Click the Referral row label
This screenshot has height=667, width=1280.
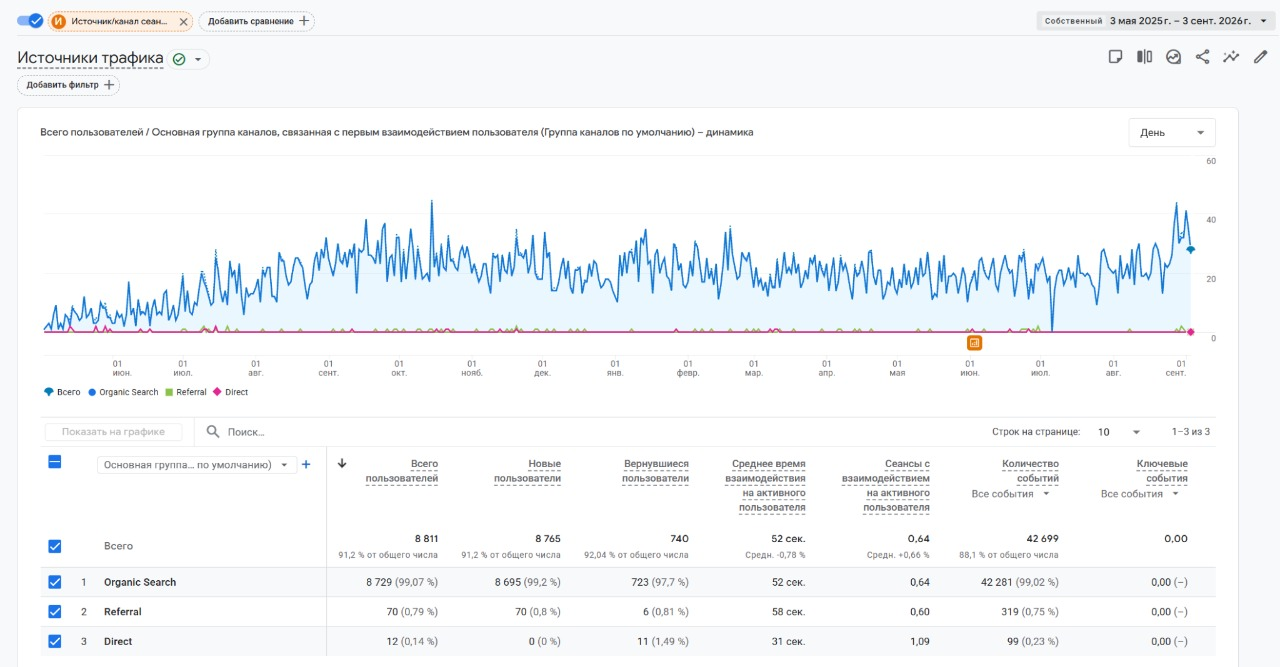(123, 612)
